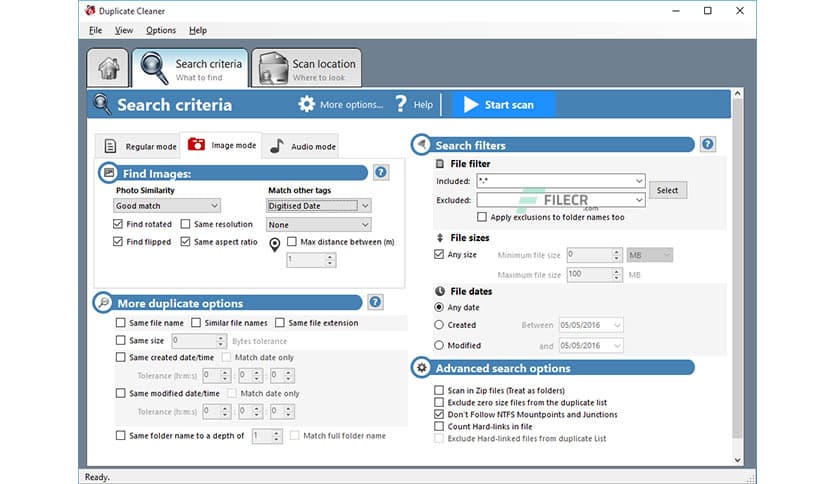Viewport: 836px width, 484px height.
Task: Click the Search filters funnel icon
Action: (421, 144)
